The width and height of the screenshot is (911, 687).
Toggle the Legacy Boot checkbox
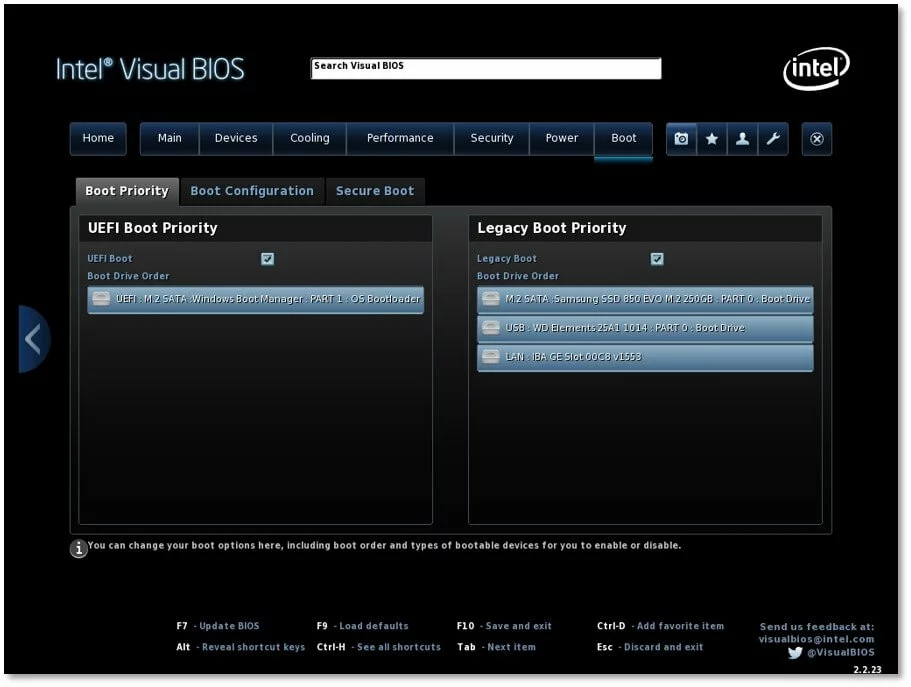click(657, 259)
